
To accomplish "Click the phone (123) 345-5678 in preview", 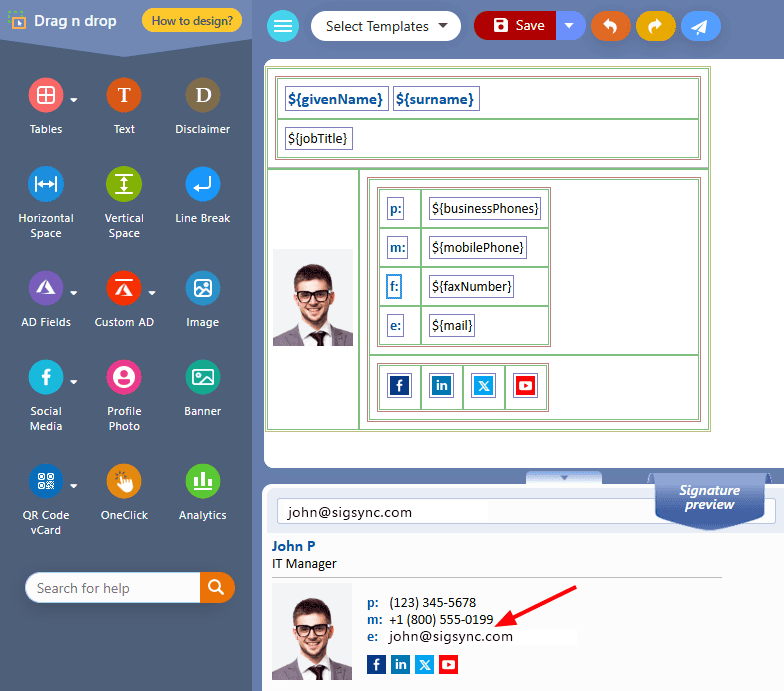I will 432,602.
